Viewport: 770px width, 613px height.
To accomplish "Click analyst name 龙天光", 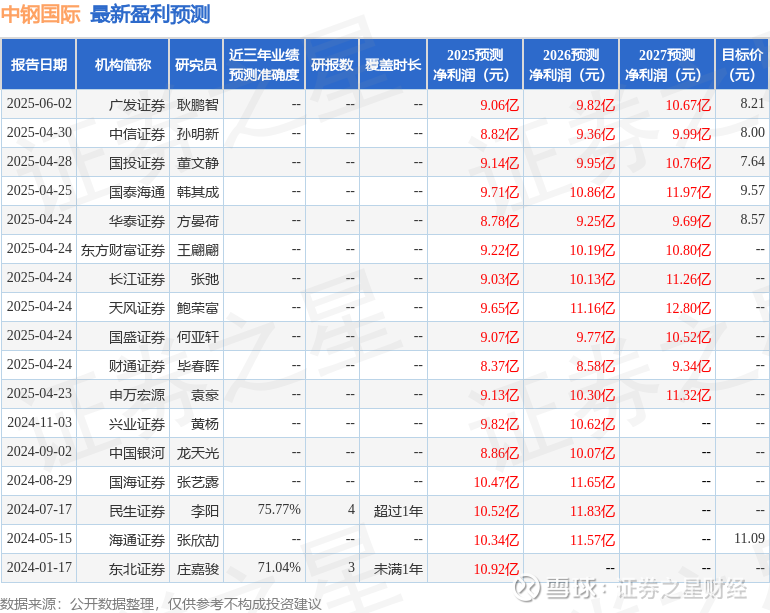I will [x=197, y=453].
